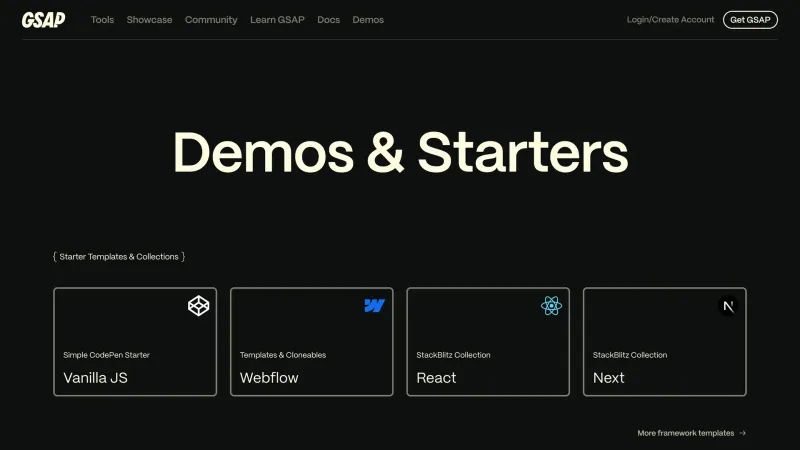
Task: Open the Vanilla JS starter card title
Action: [95, 378]
